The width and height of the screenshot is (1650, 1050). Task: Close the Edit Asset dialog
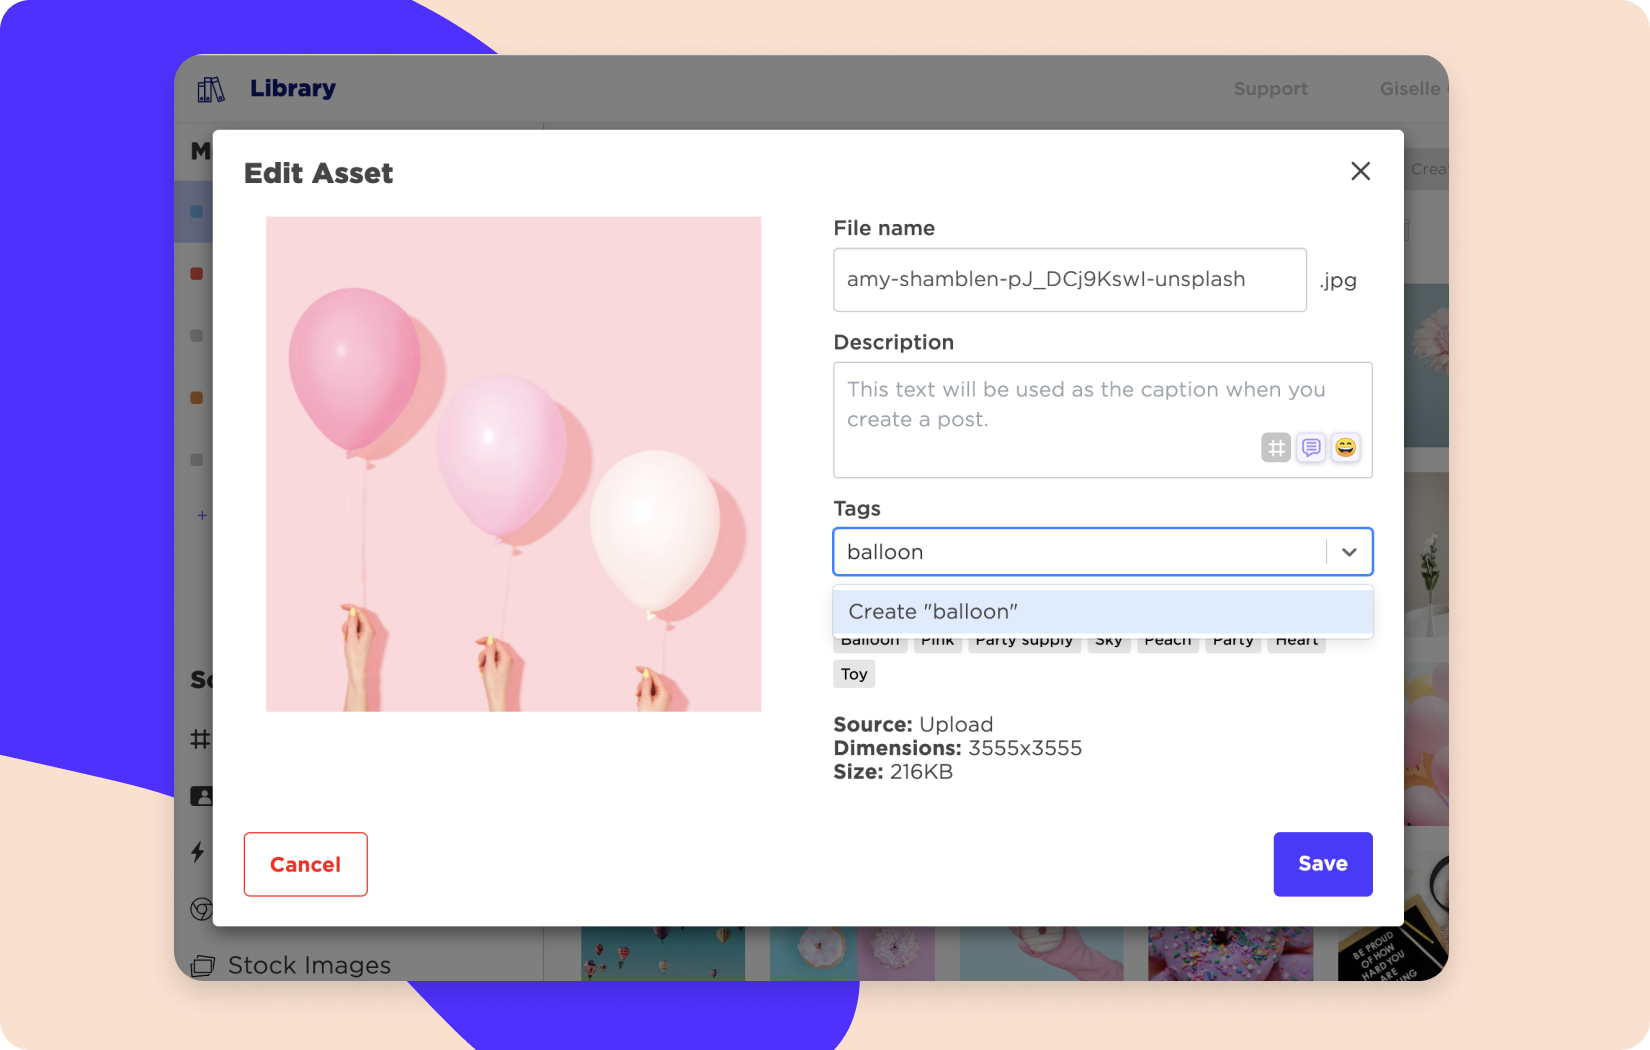click(x=1360, y=171)
